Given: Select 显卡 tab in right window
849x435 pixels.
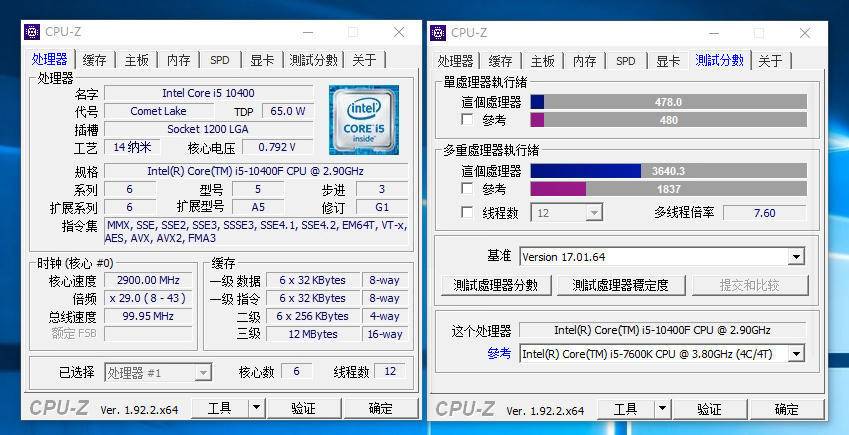Looking at the screenshot, I should click(668, 61).
